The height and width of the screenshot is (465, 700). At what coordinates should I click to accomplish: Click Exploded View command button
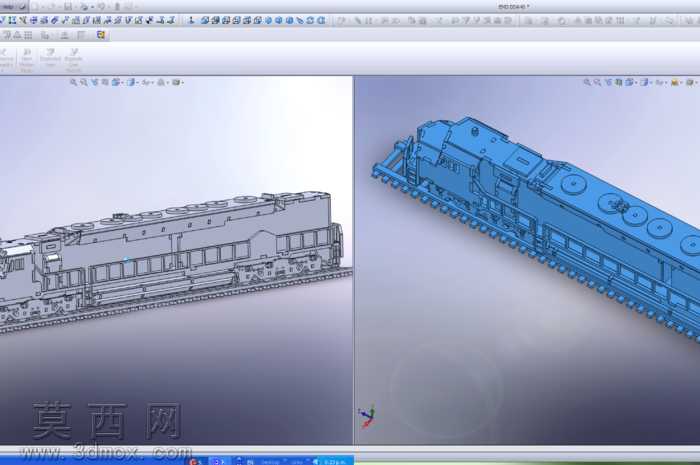[50, 58]
